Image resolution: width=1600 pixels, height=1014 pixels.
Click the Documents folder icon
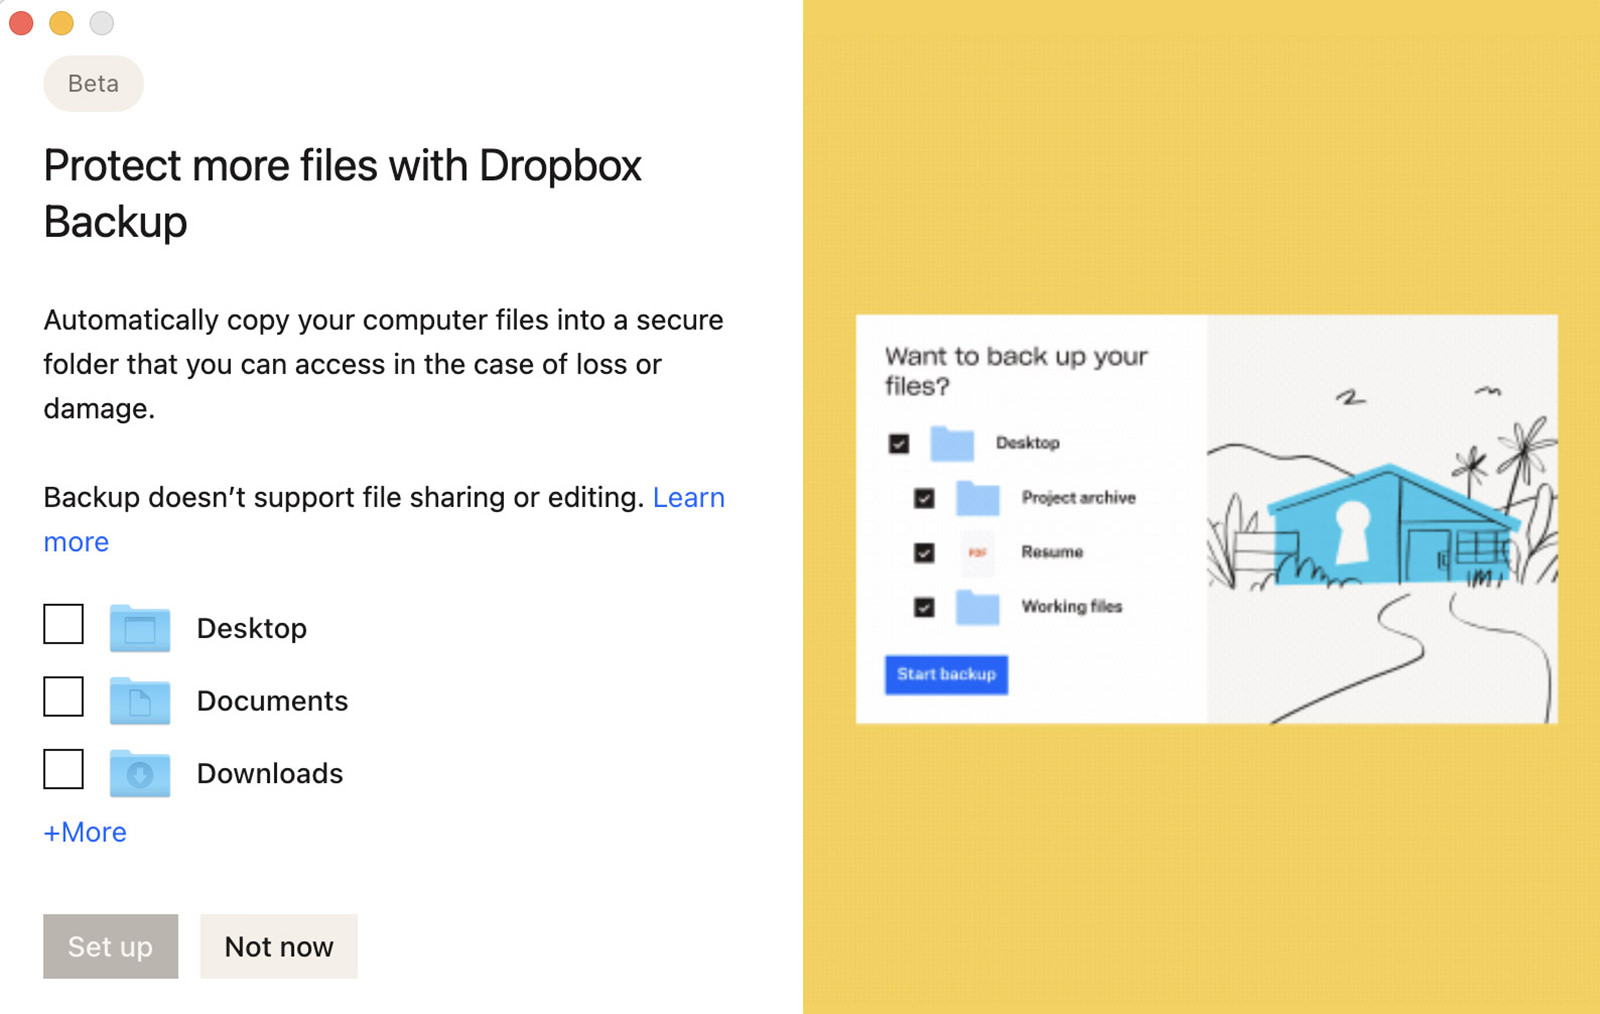[139, 701]
